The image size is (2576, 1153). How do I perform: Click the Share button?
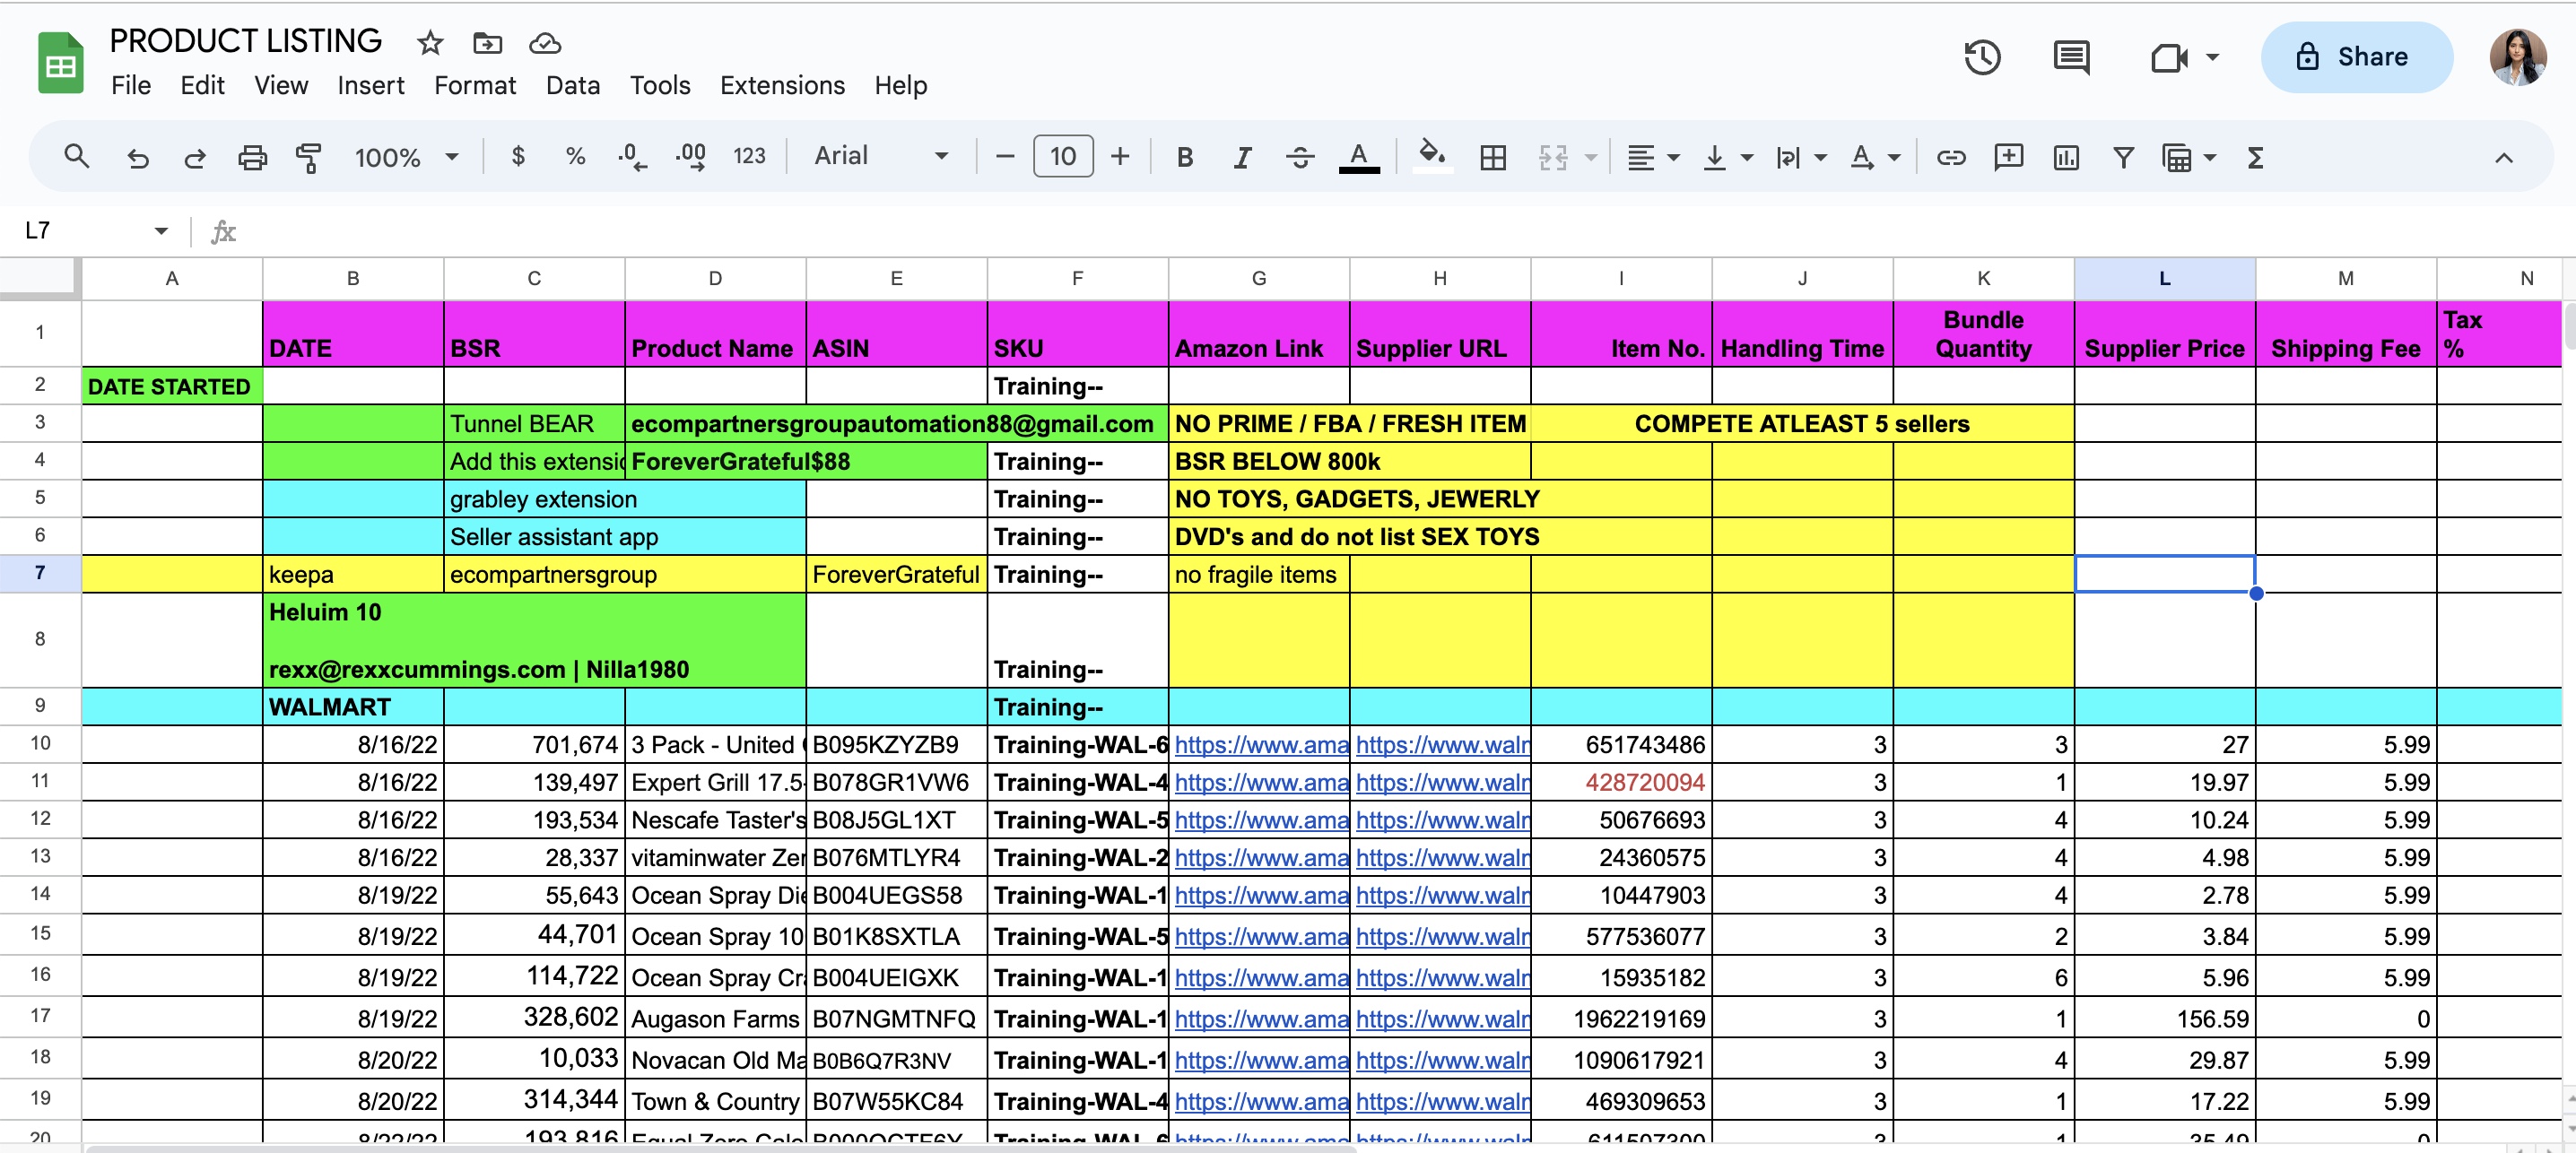(2355, 57)
